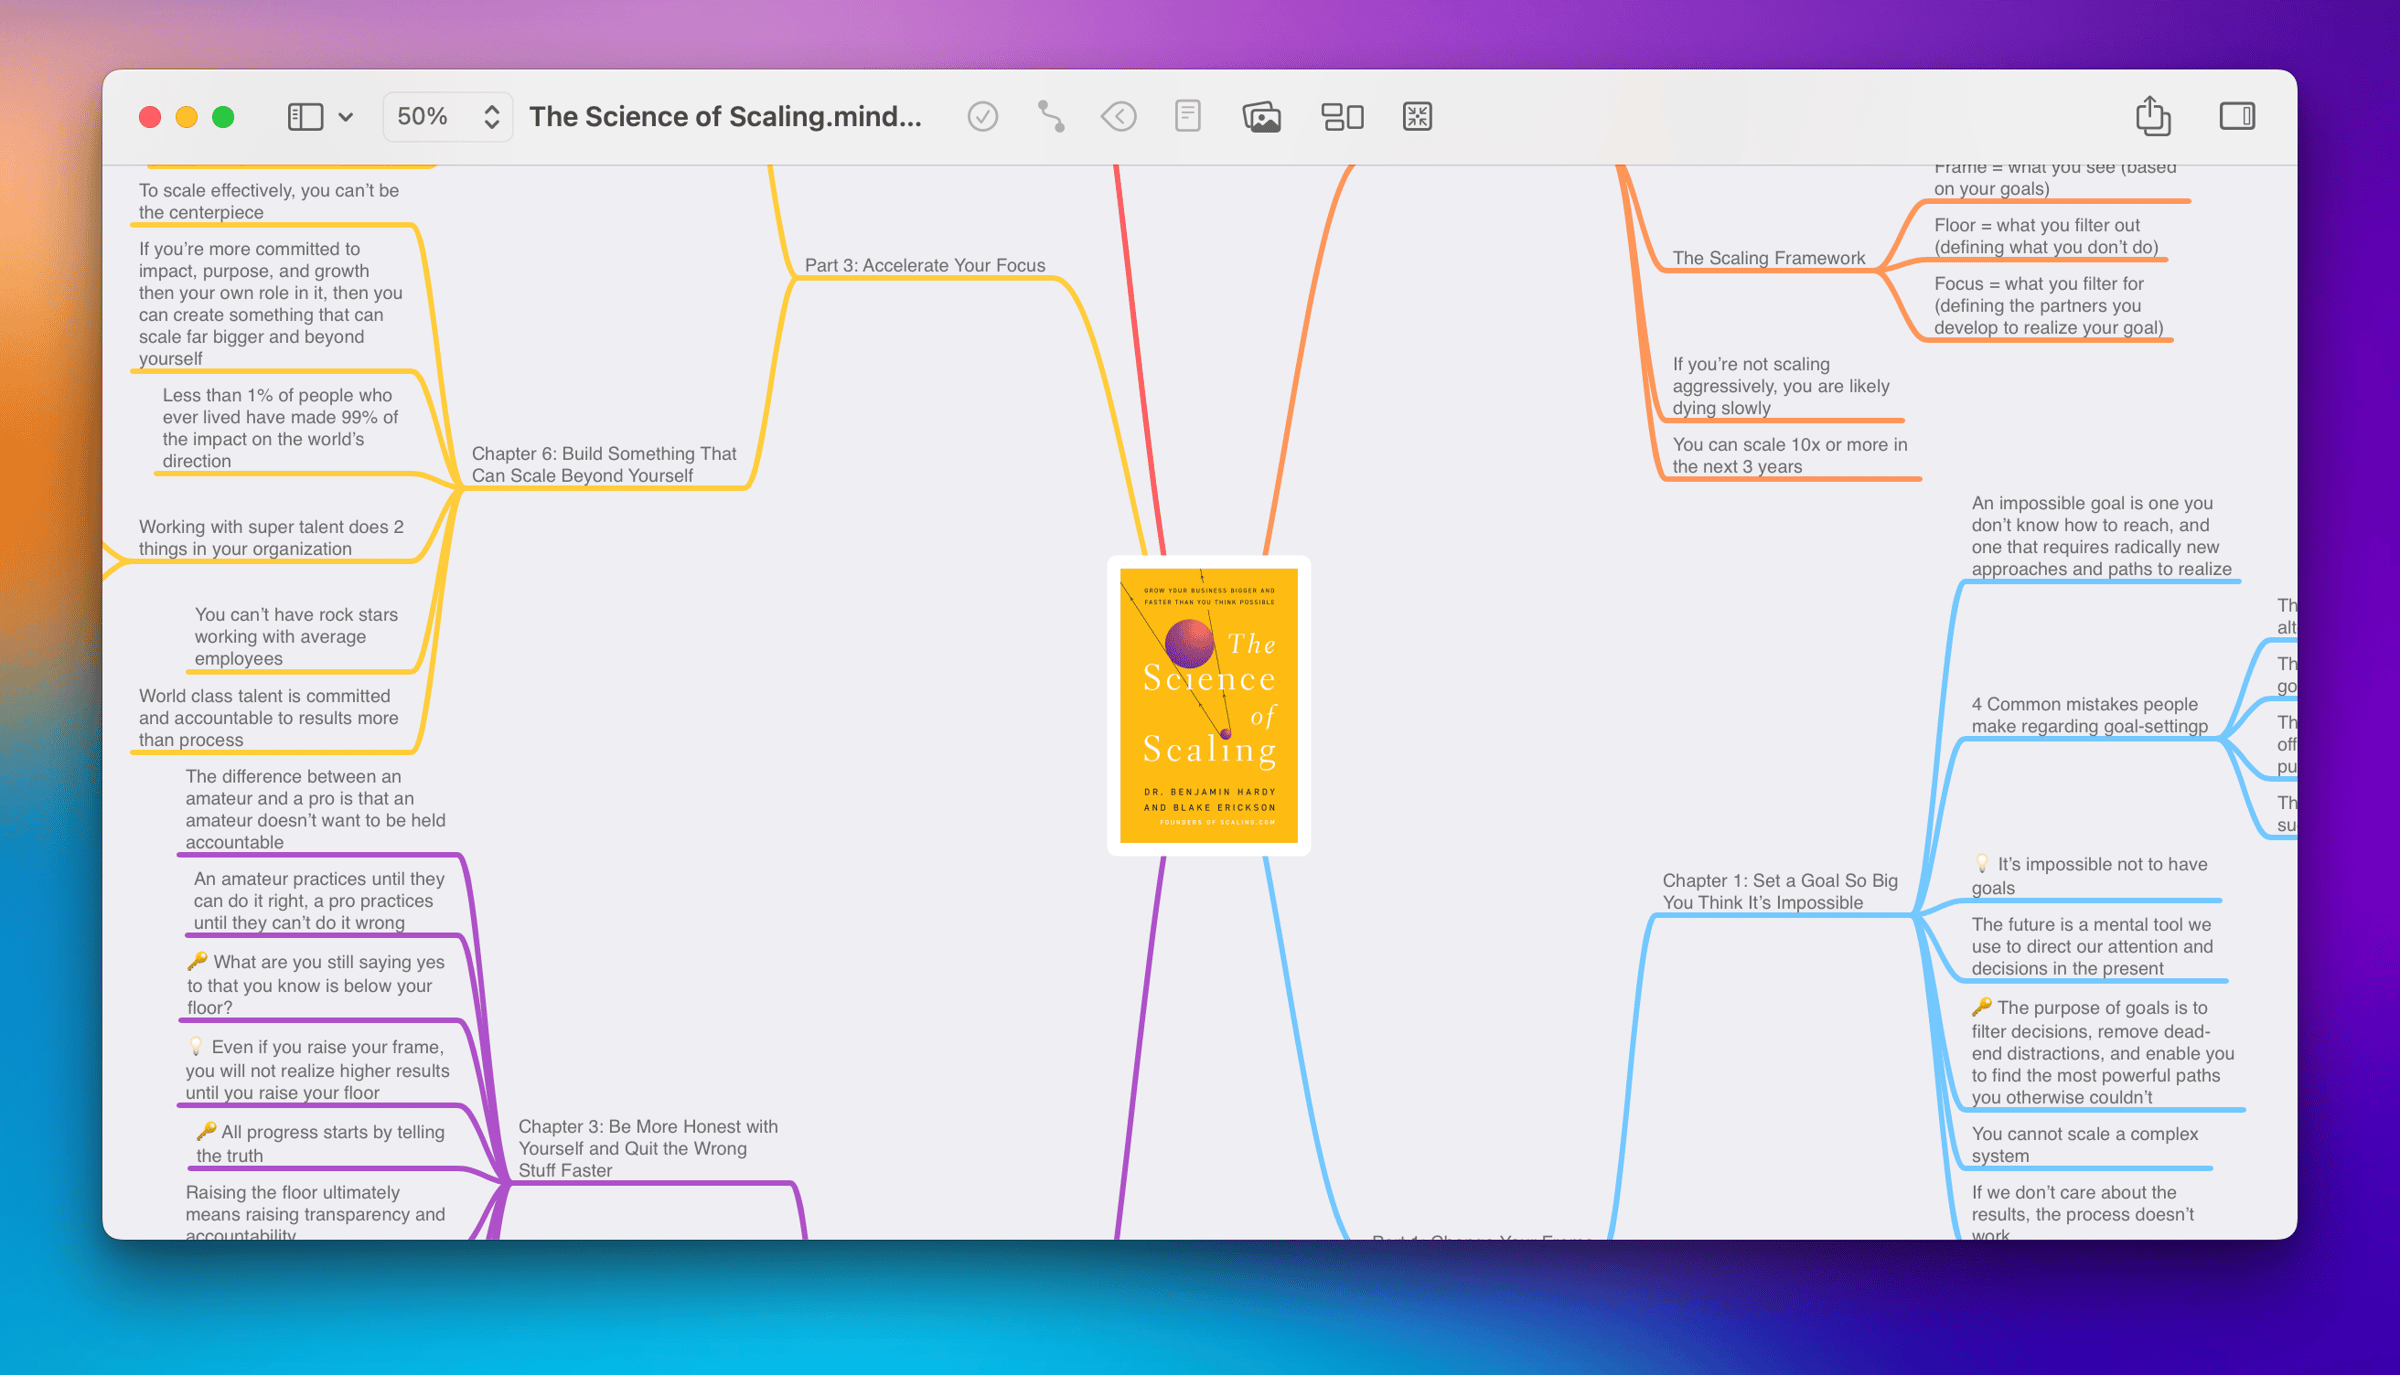Select 'Raising the floor ultimately means' node
Screen dimensions: 2400x1375
pos(315,1214)
